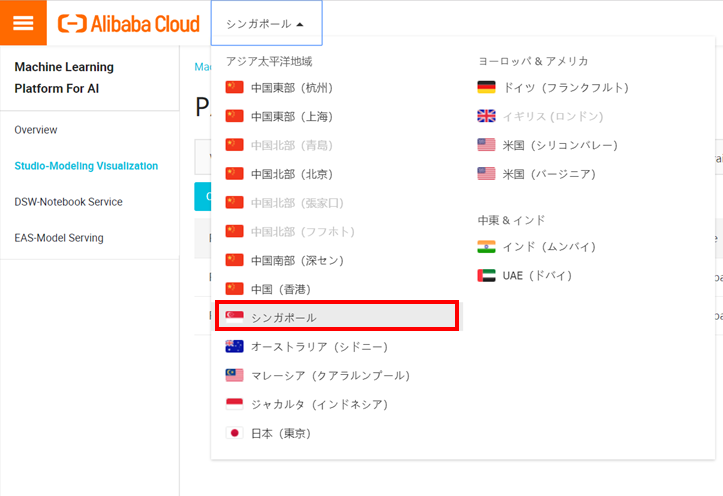Select ジャカルタ (インドネシア) region
This screenshot has width=723, height=496.
point(319,404)
